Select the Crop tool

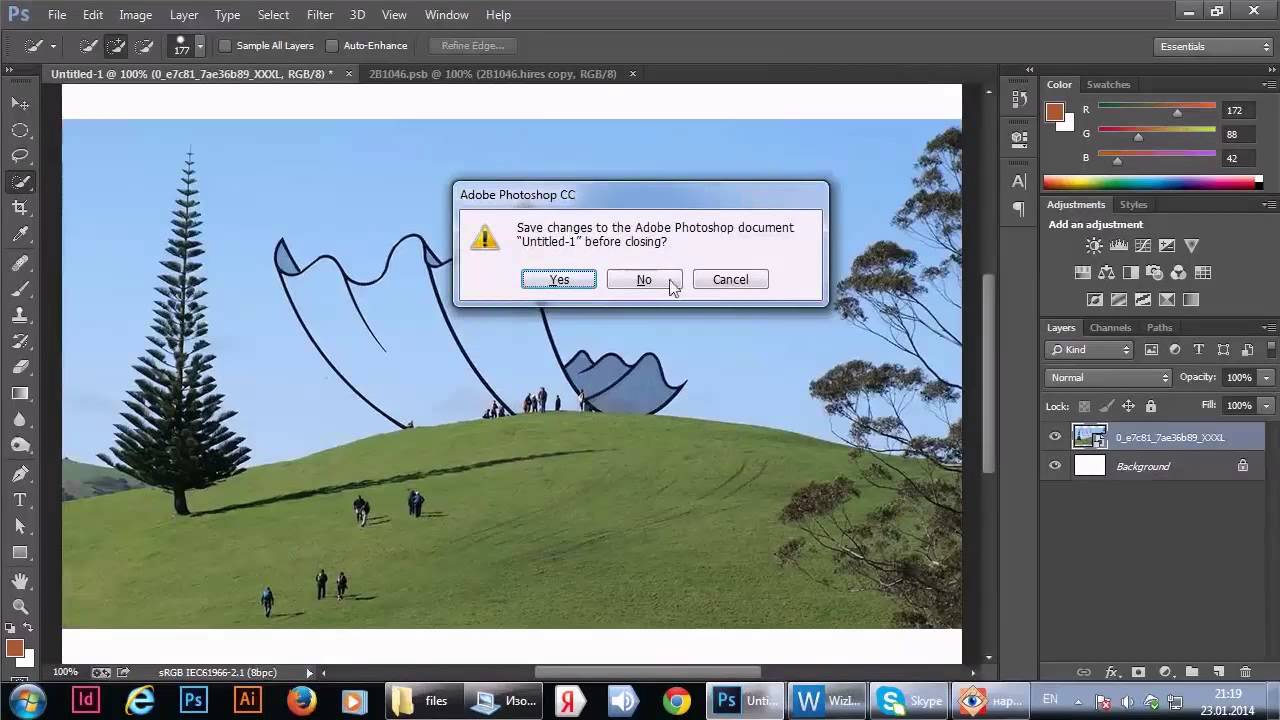(x=20, y=208)
